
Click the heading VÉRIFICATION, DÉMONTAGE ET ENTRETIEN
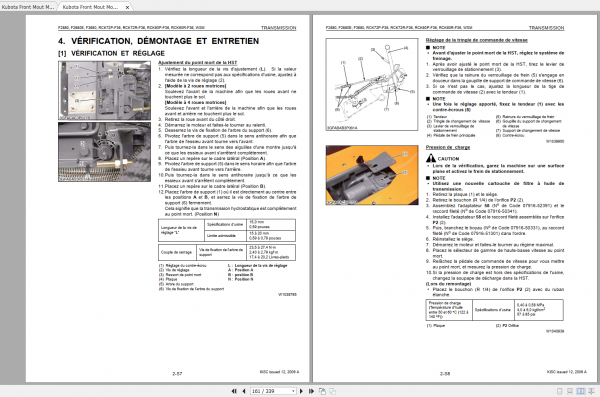(158, 41)
